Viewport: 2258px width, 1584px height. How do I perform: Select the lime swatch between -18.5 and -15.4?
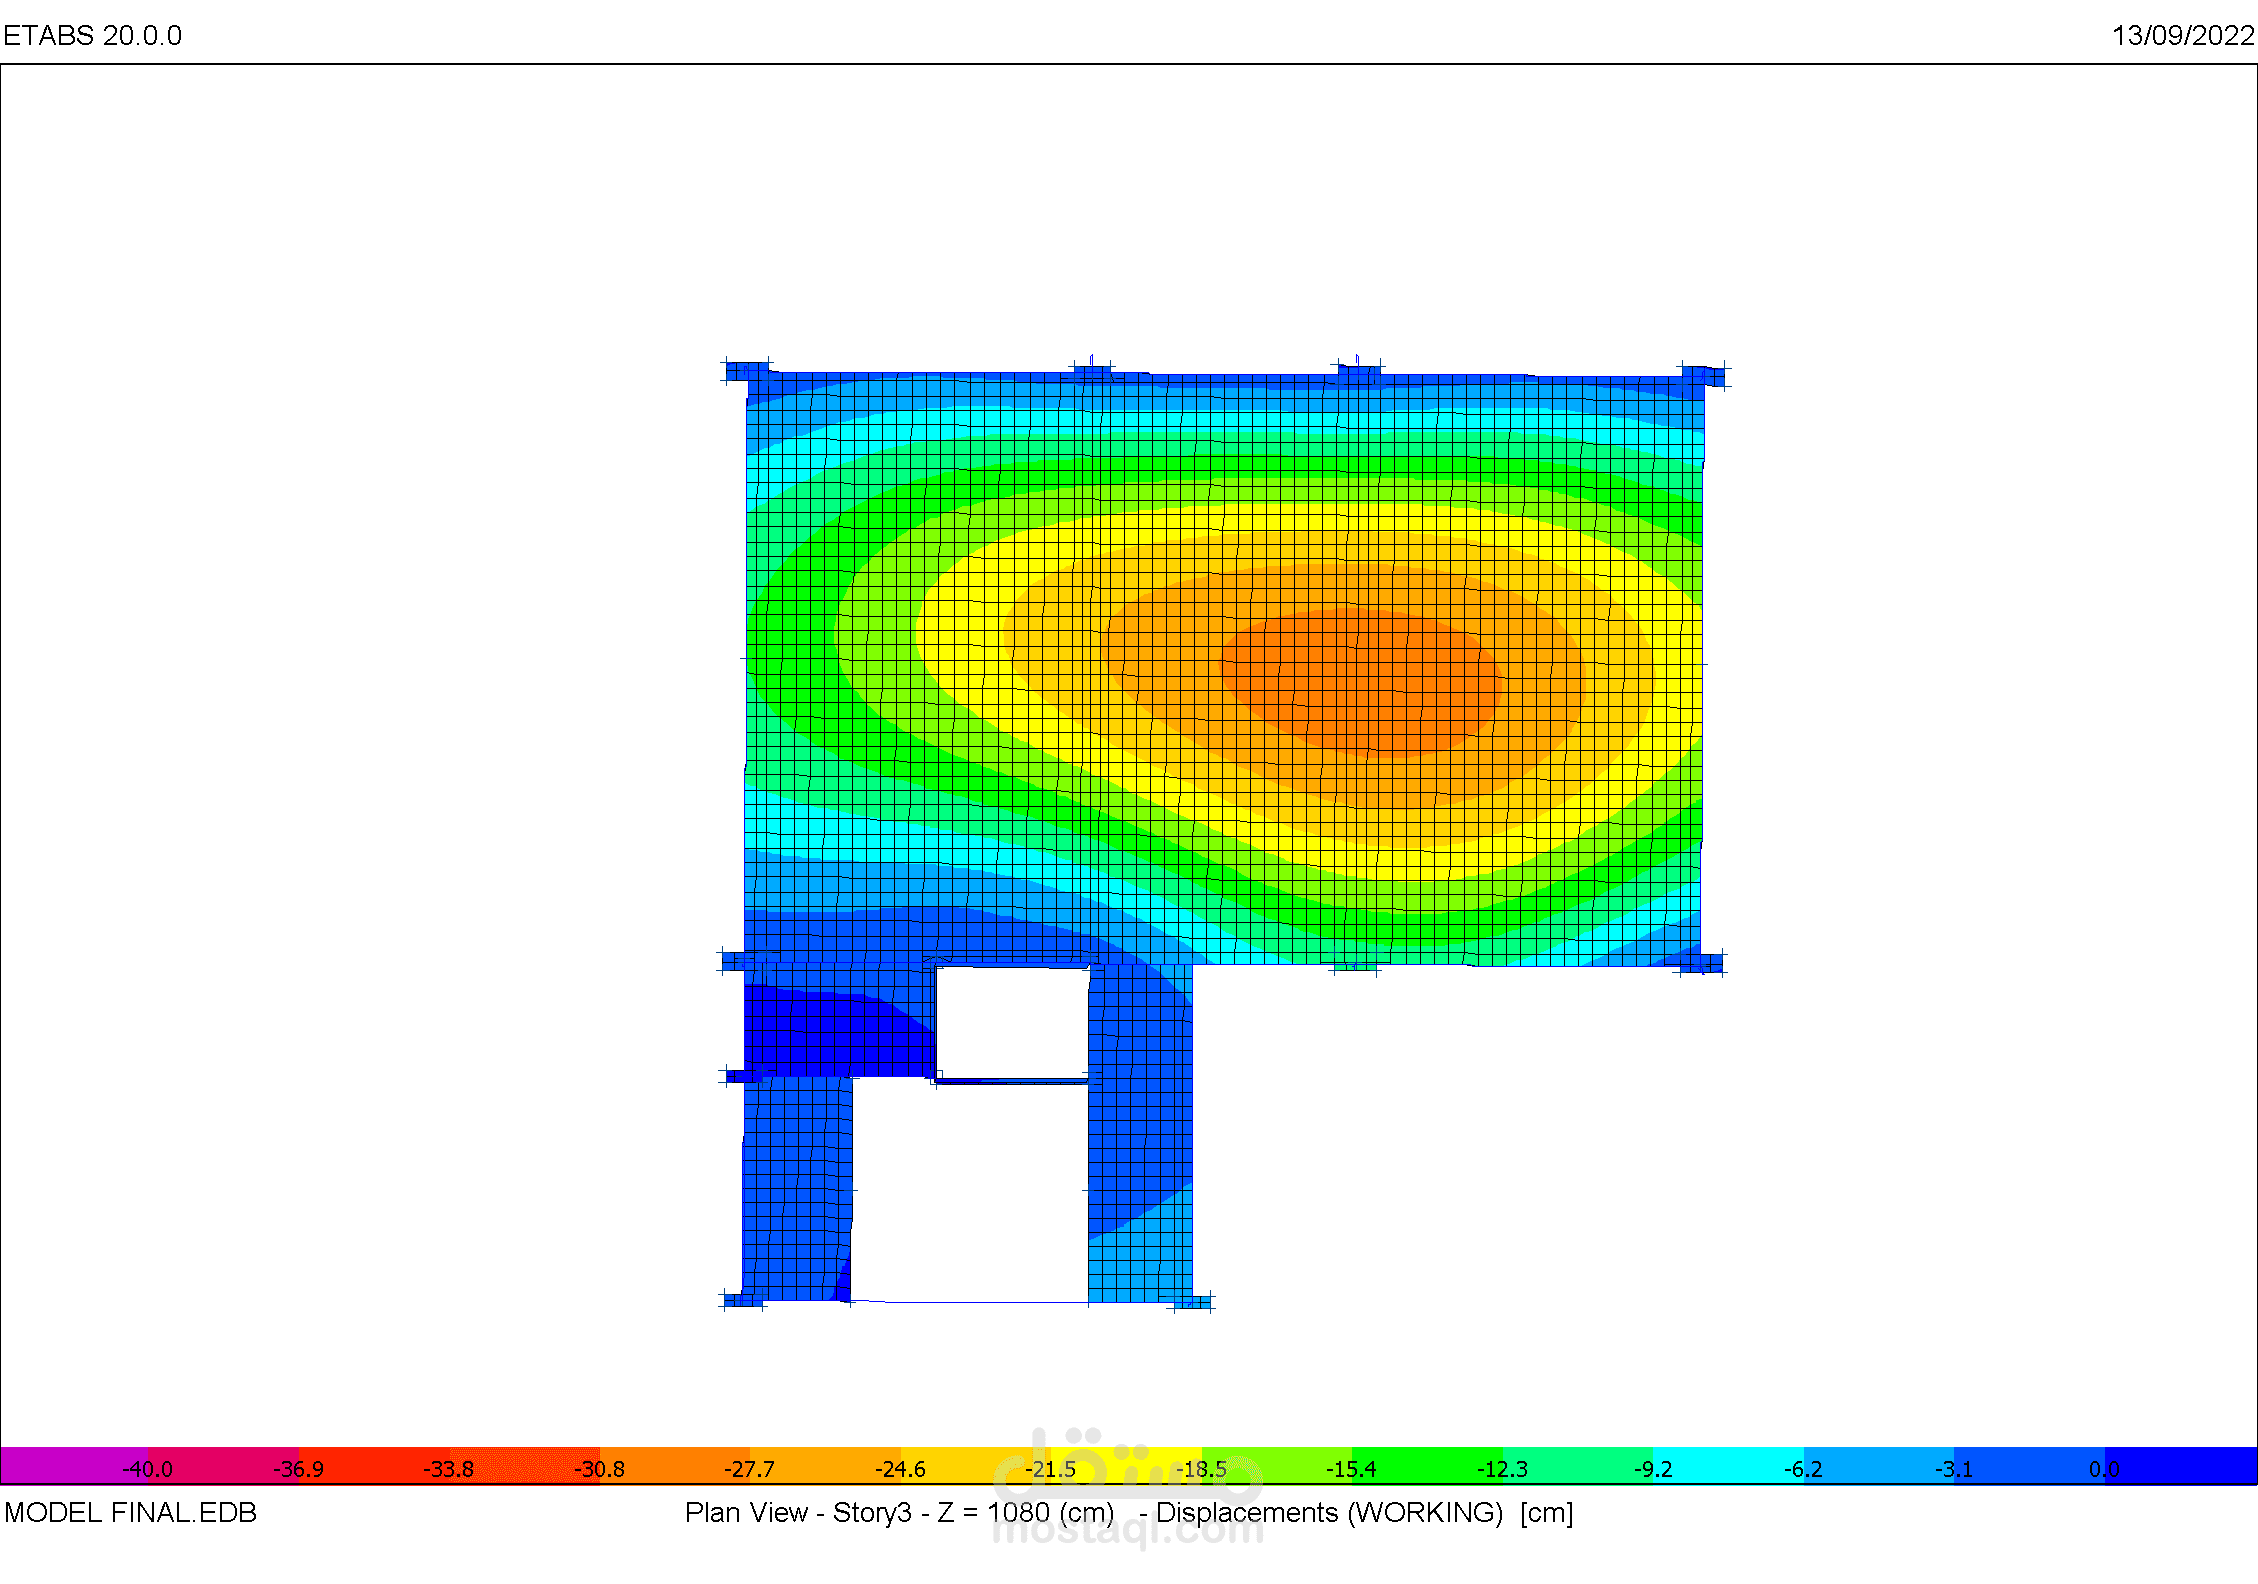point(1277,1466)
